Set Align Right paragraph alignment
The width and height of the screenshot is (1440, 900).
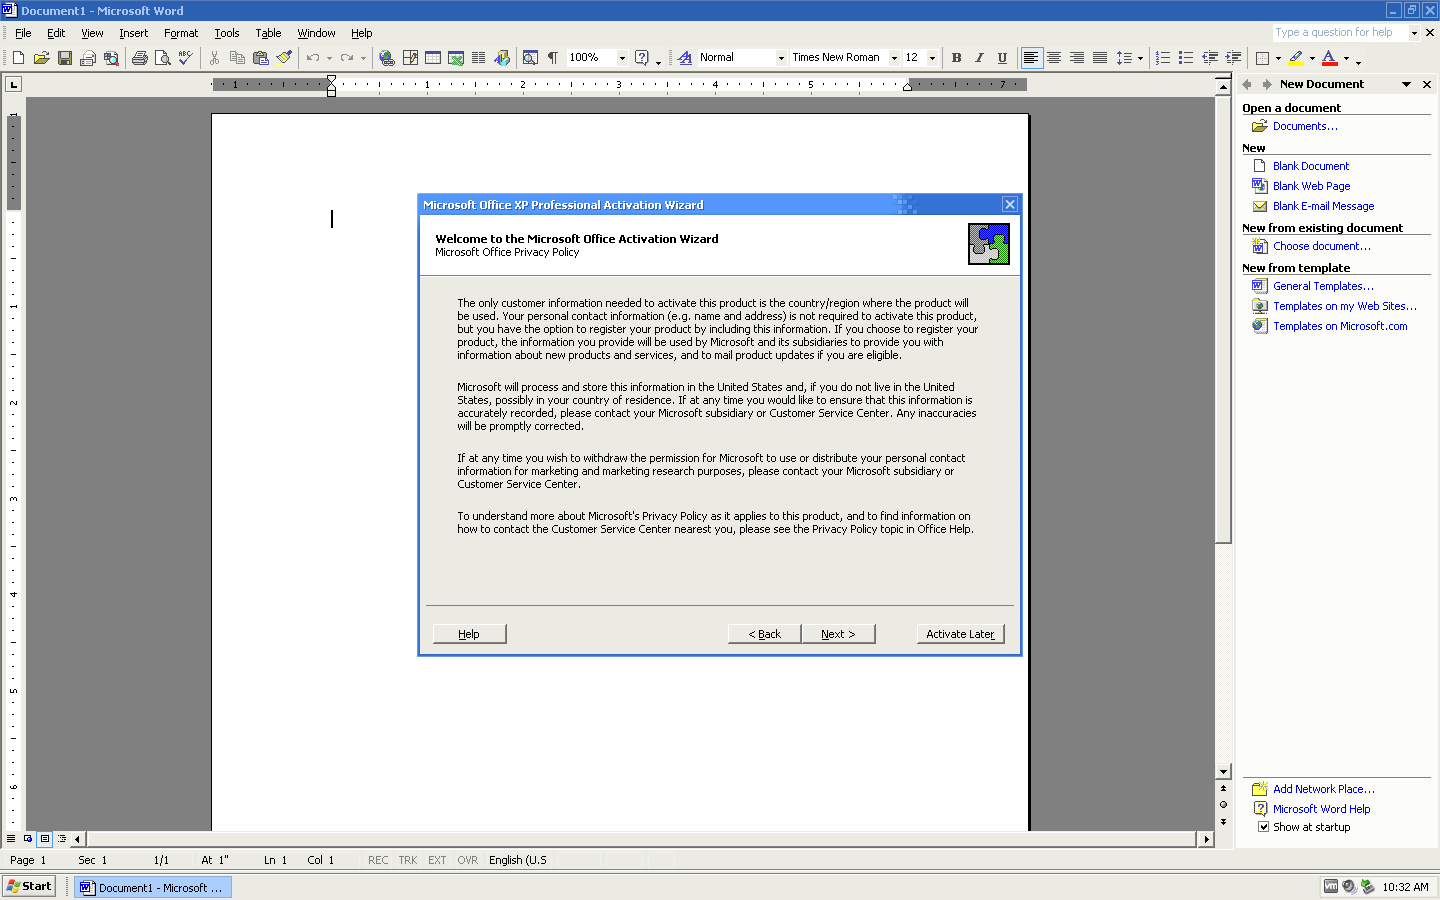pos(1077,58)
